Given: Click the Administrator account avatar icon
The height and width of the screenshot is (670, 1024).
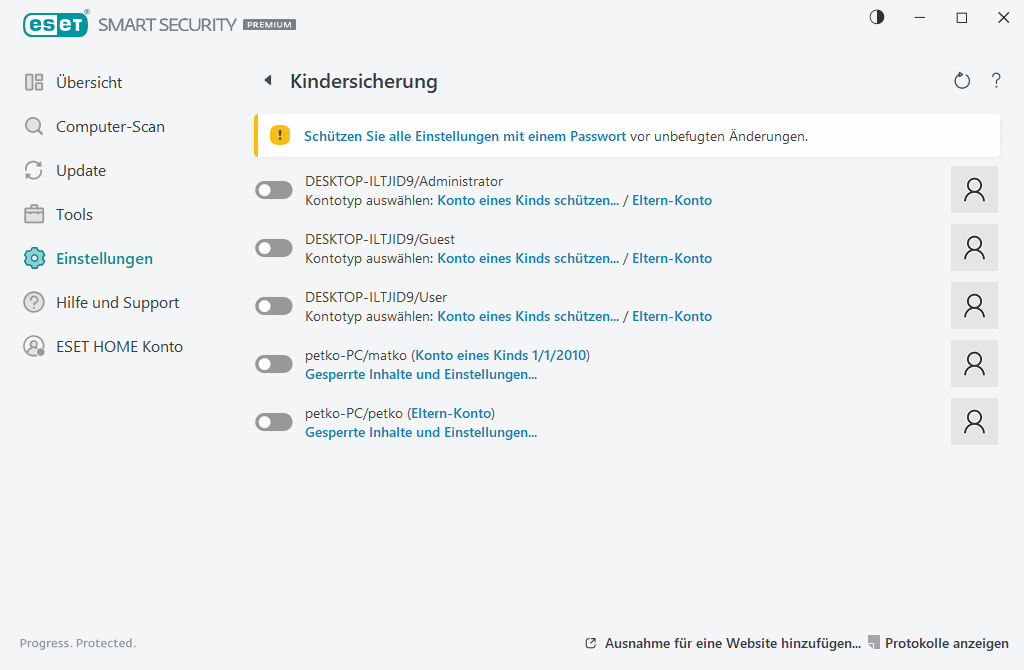Looking at the screenshot, I should (973, 189).
